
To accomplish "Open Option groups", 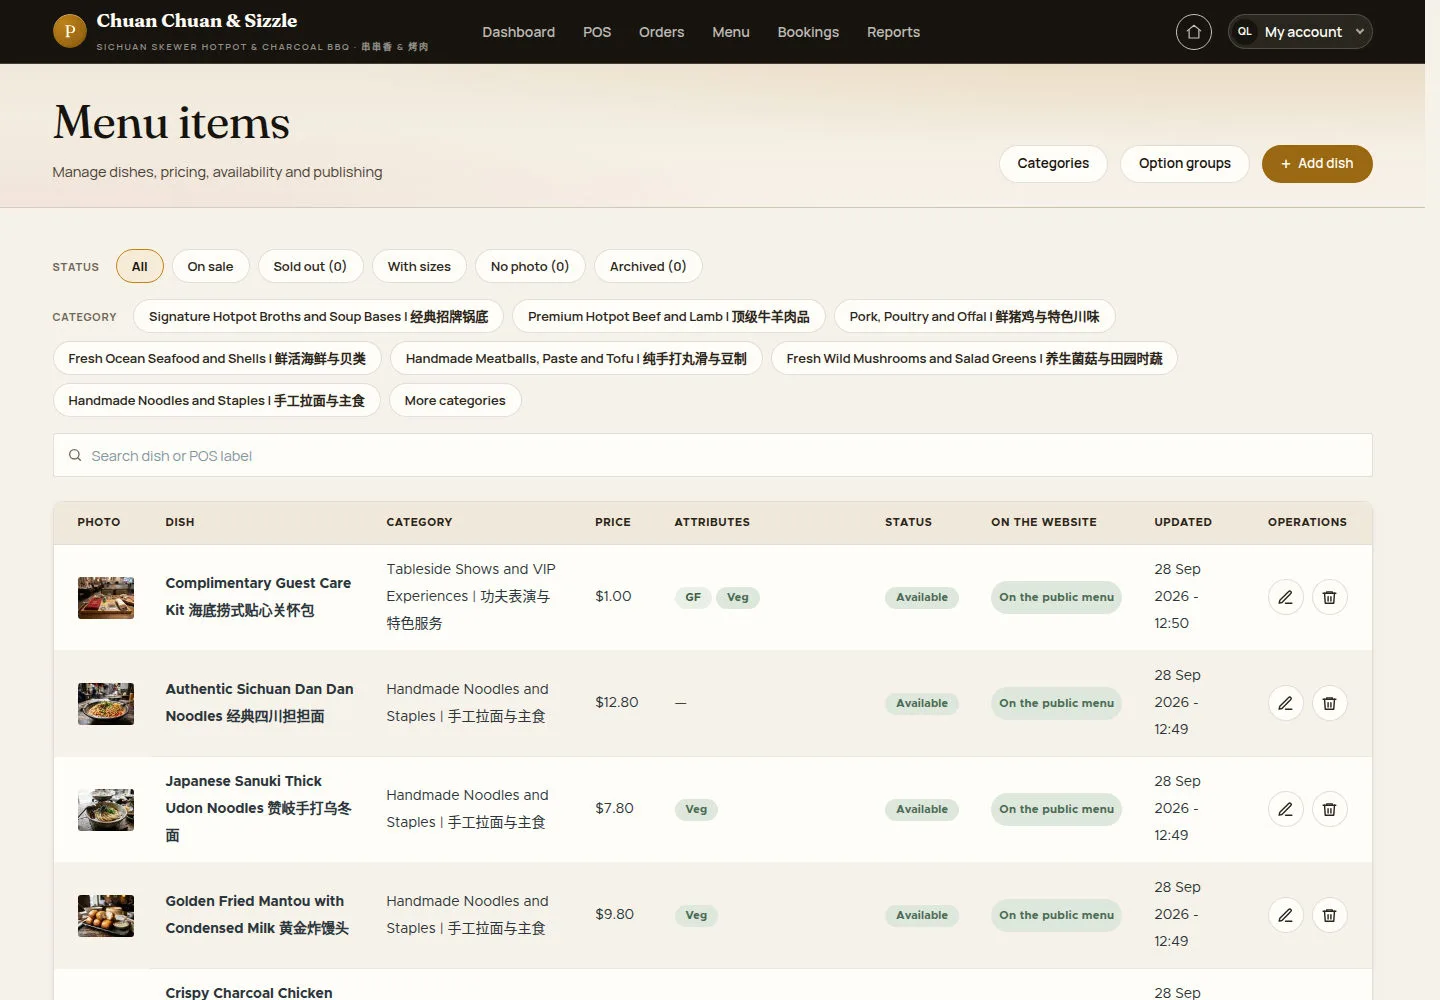I will (x=1185, y=163).
